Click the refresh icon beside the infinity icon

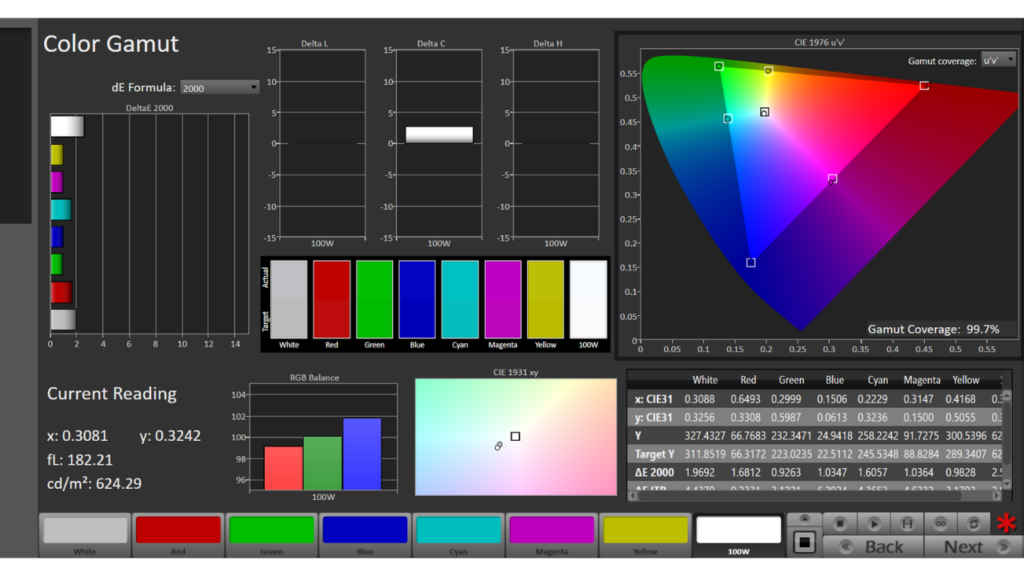(973, 523)
